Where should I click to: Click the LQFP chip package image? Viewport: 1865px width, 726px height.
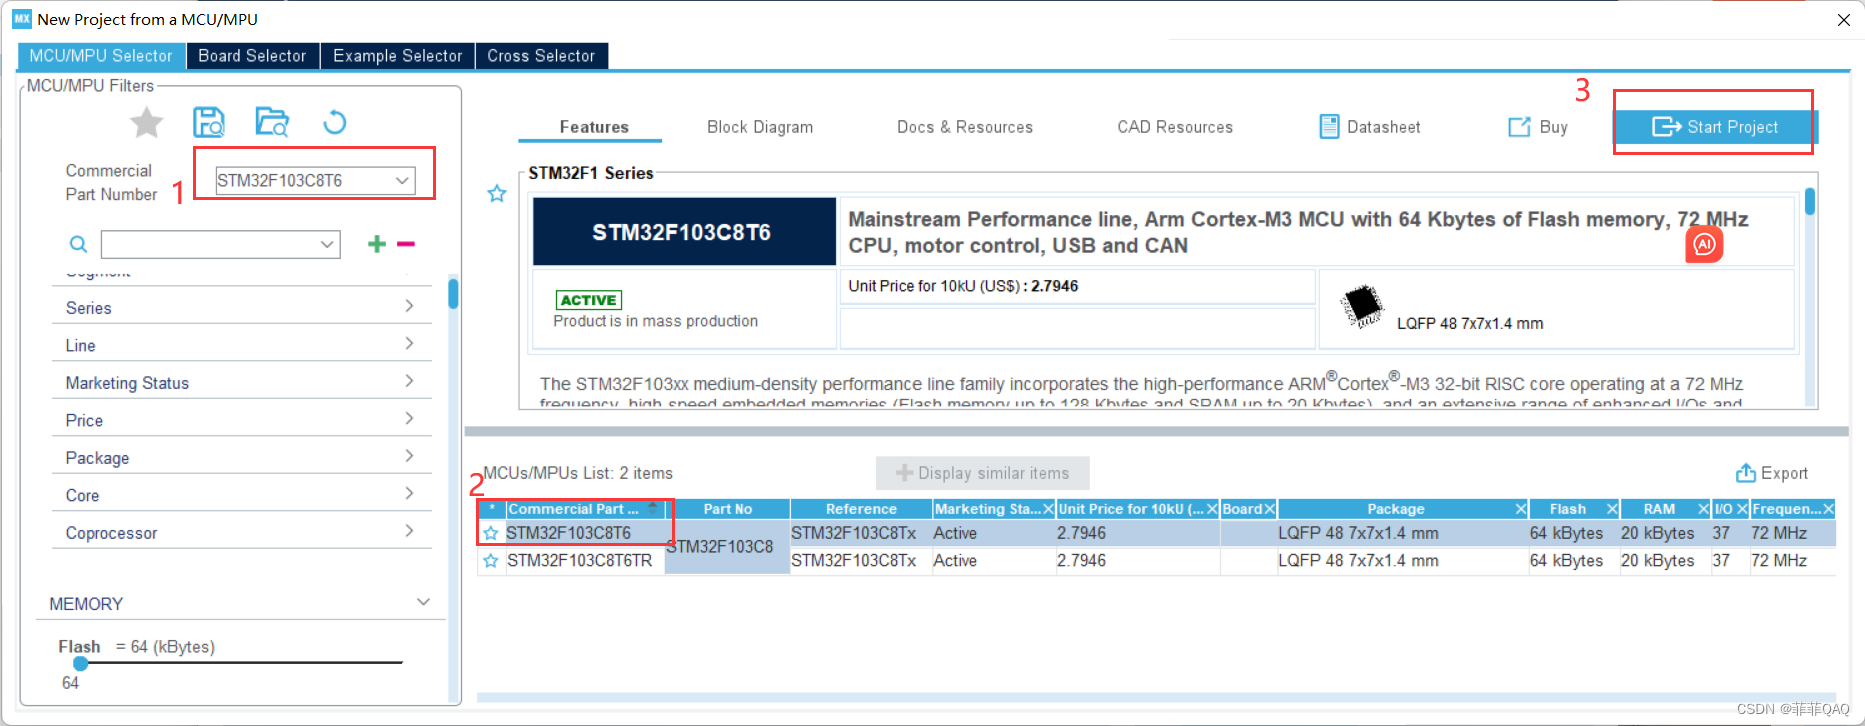click(1361, 306)
